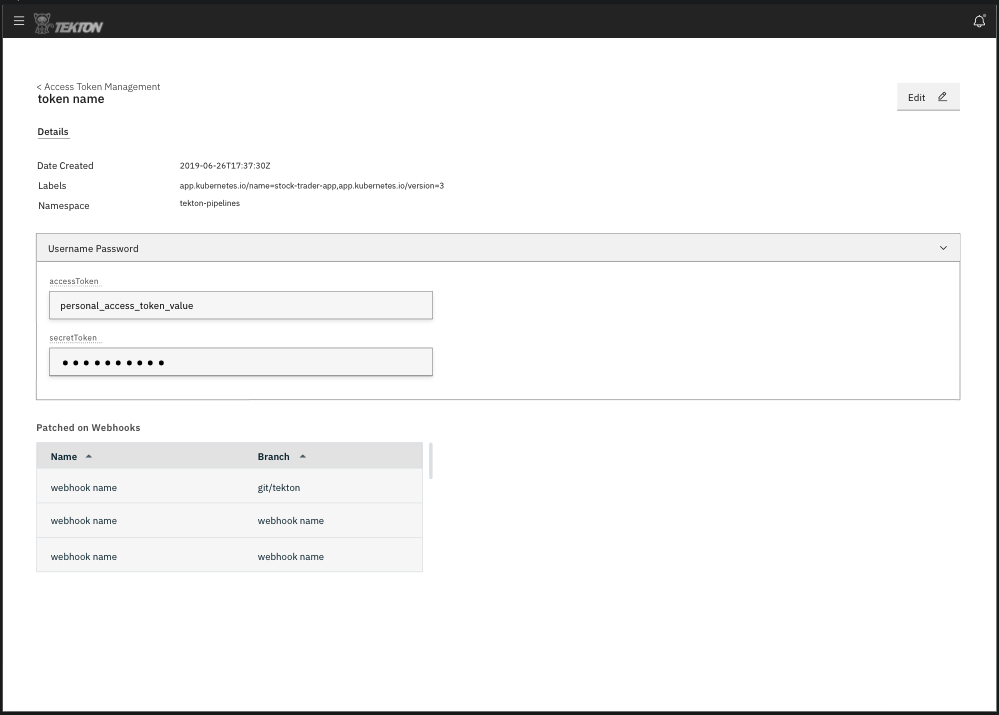
Task: Sort the table using the Name column arrow
Action: (x=88, y=456)
